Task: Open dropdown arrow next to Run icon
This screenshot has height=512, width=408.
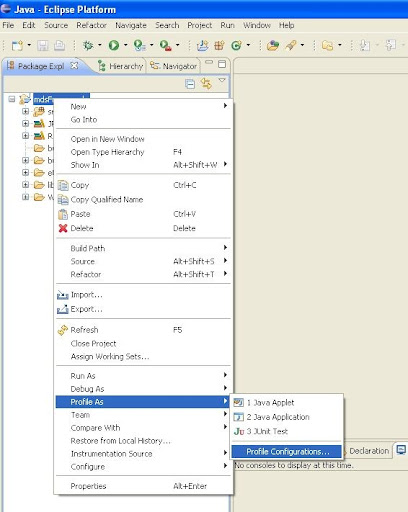Action: [126, 45]
